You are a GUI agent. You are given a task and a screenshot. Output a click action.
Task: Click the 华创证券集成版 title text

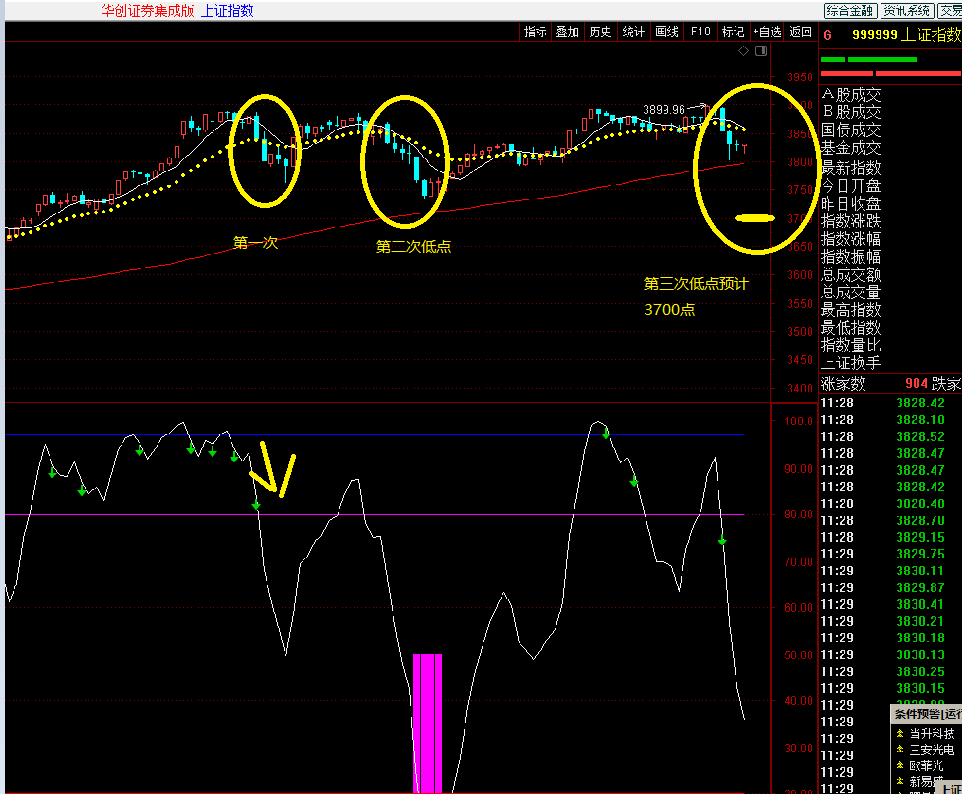point(147,10)
